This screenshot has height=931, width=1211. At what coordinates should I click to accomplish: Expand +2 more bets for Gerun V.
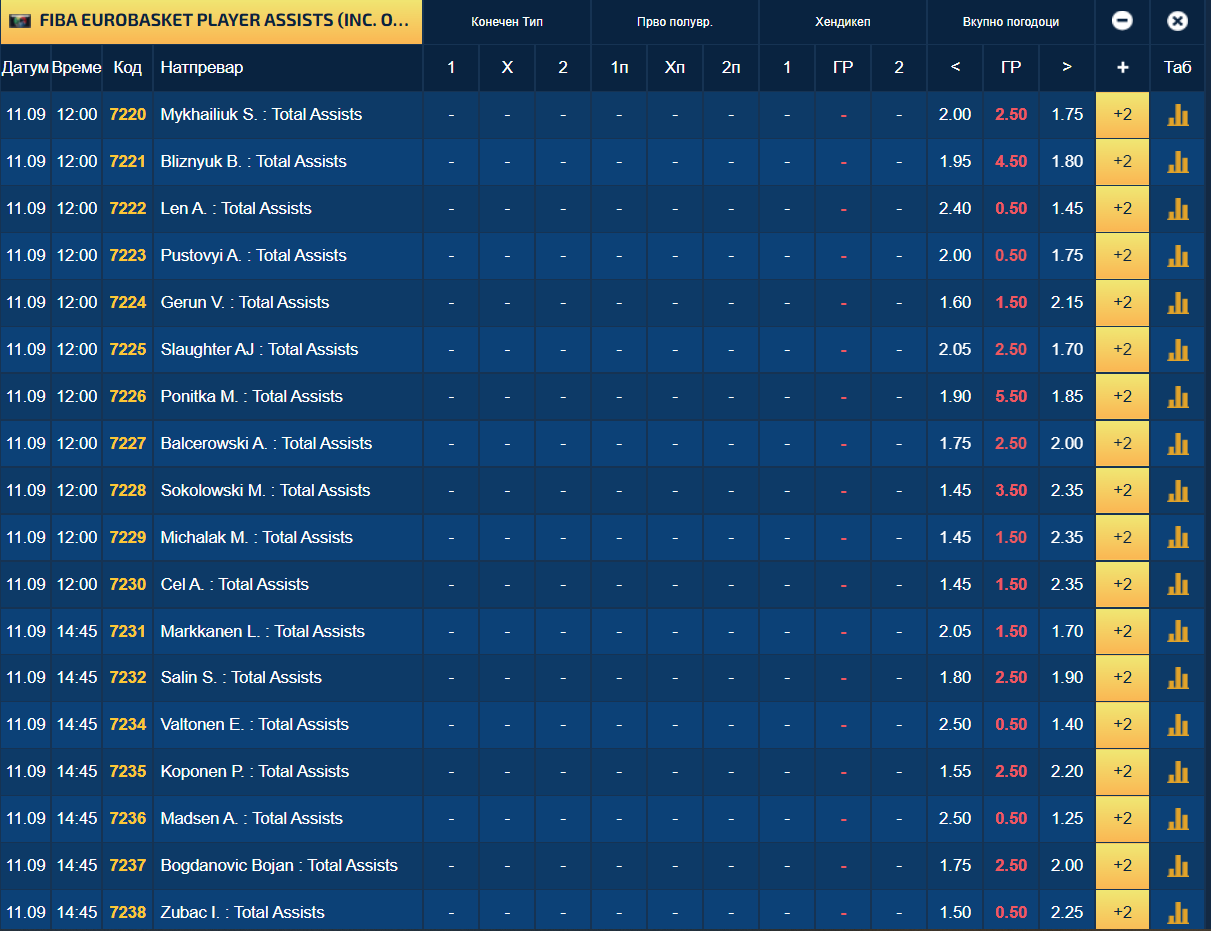[1122, 303]
